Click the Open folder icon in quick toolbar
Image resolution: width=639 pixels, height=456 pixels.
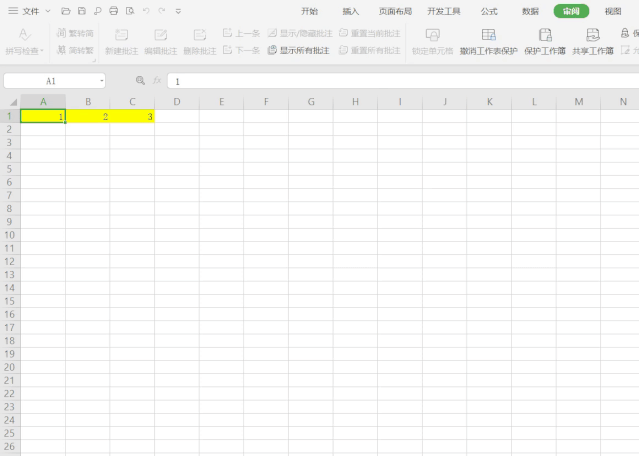click(65, 11)
